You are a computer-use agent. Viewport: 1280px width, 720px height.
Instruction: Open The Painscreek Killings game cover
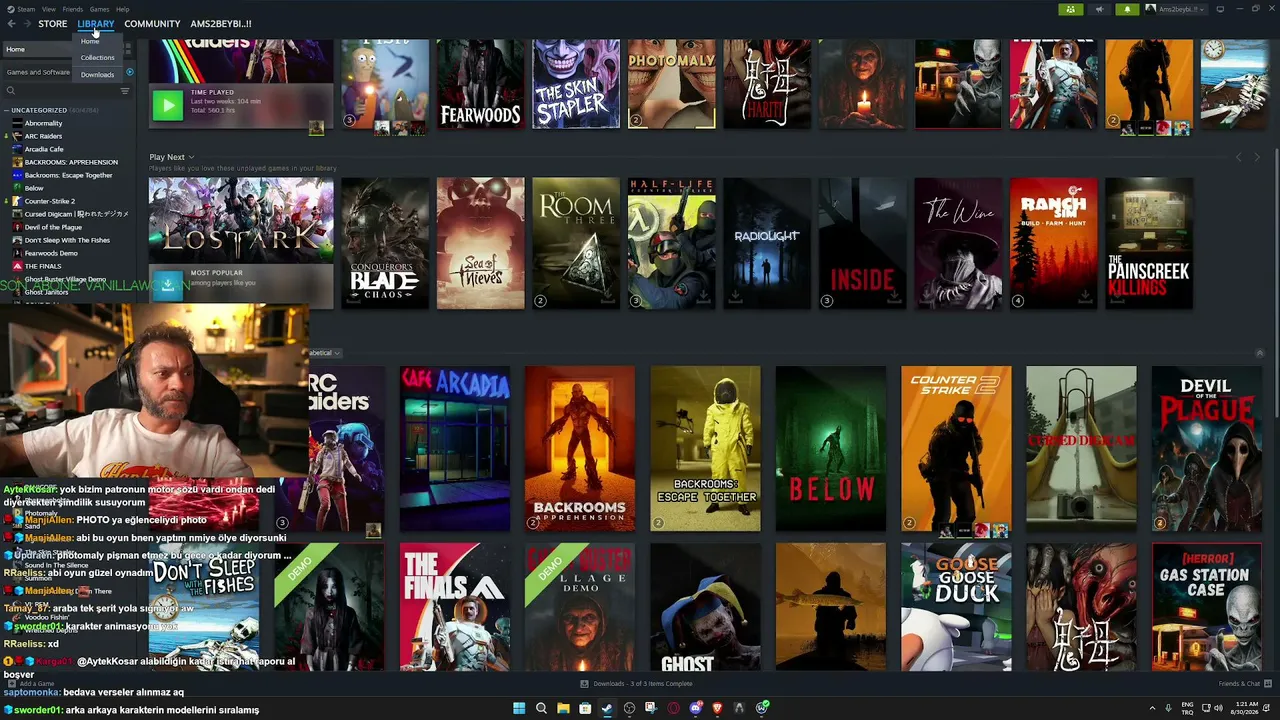click(x=1149, y=243)
